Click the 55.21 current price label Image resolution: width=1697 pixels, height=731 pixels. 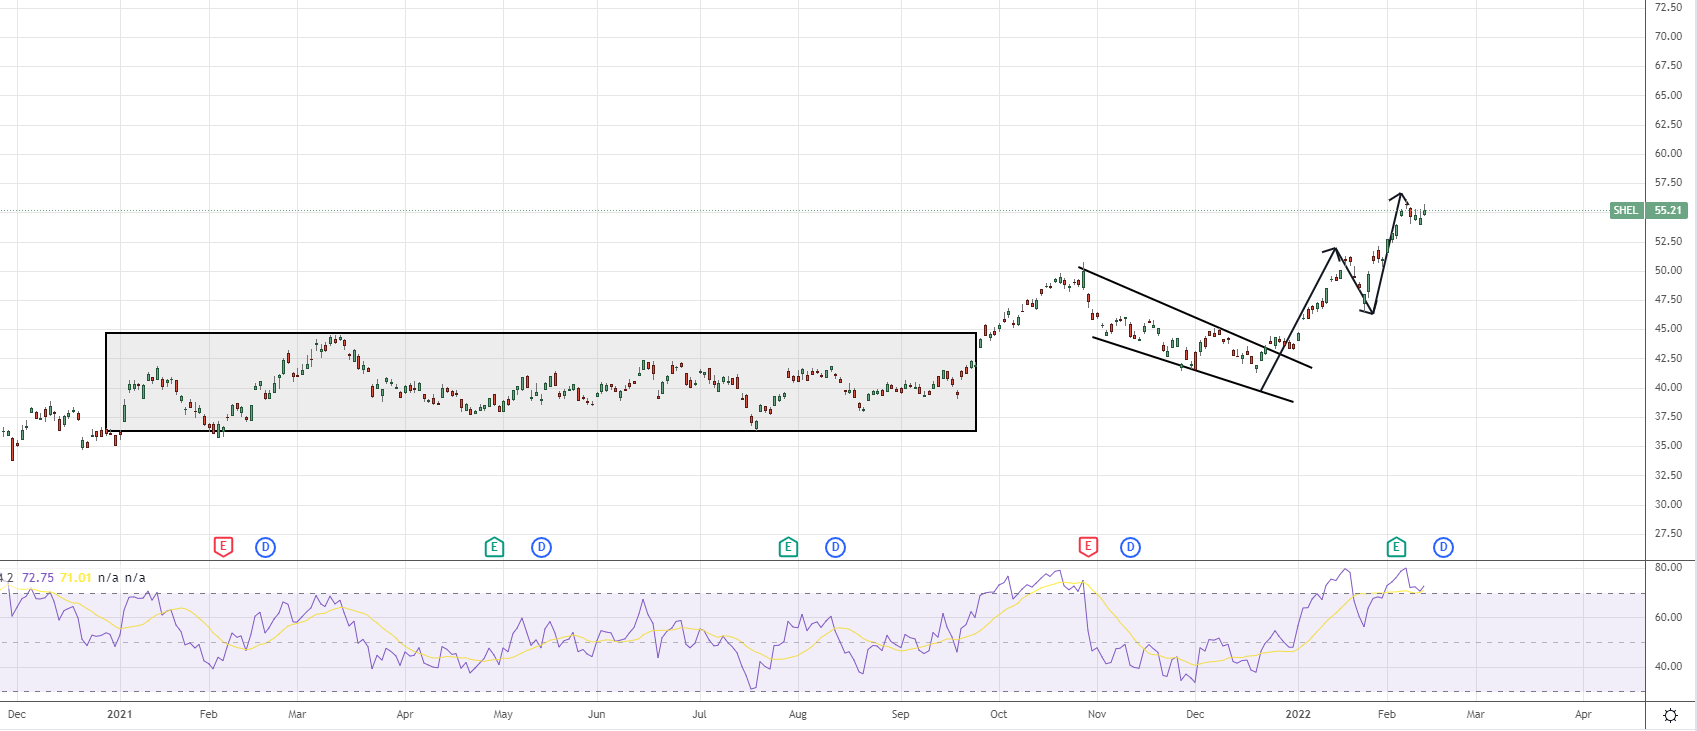[1668, 211]
